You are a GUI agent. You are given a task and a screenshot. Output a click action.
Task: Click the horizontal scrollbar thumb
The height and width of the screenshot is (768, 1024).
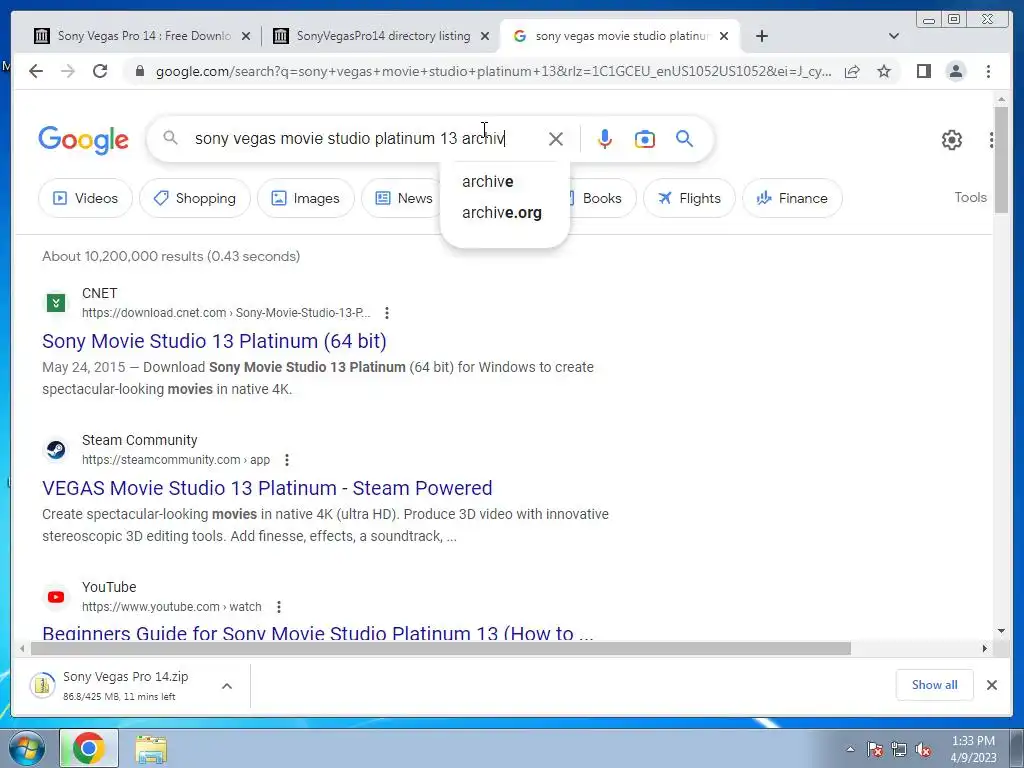(441, 648)
